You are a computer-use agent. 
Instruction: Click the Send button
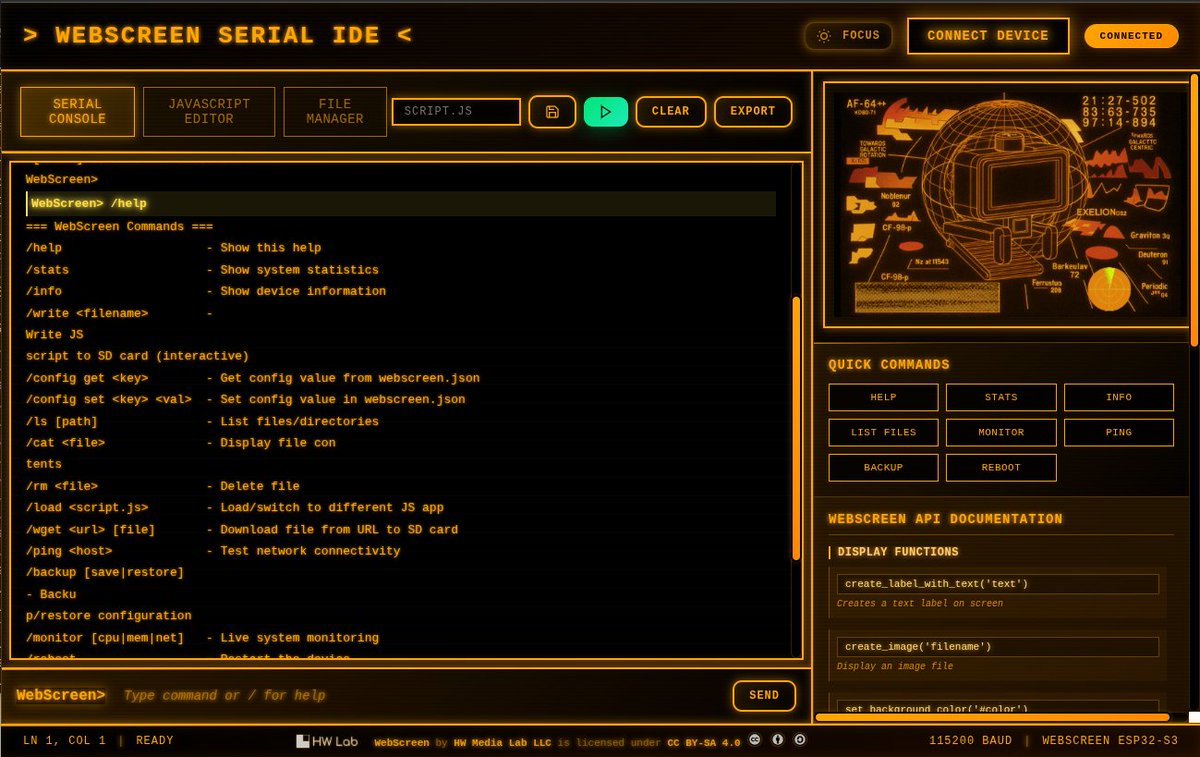coord(764,695)
